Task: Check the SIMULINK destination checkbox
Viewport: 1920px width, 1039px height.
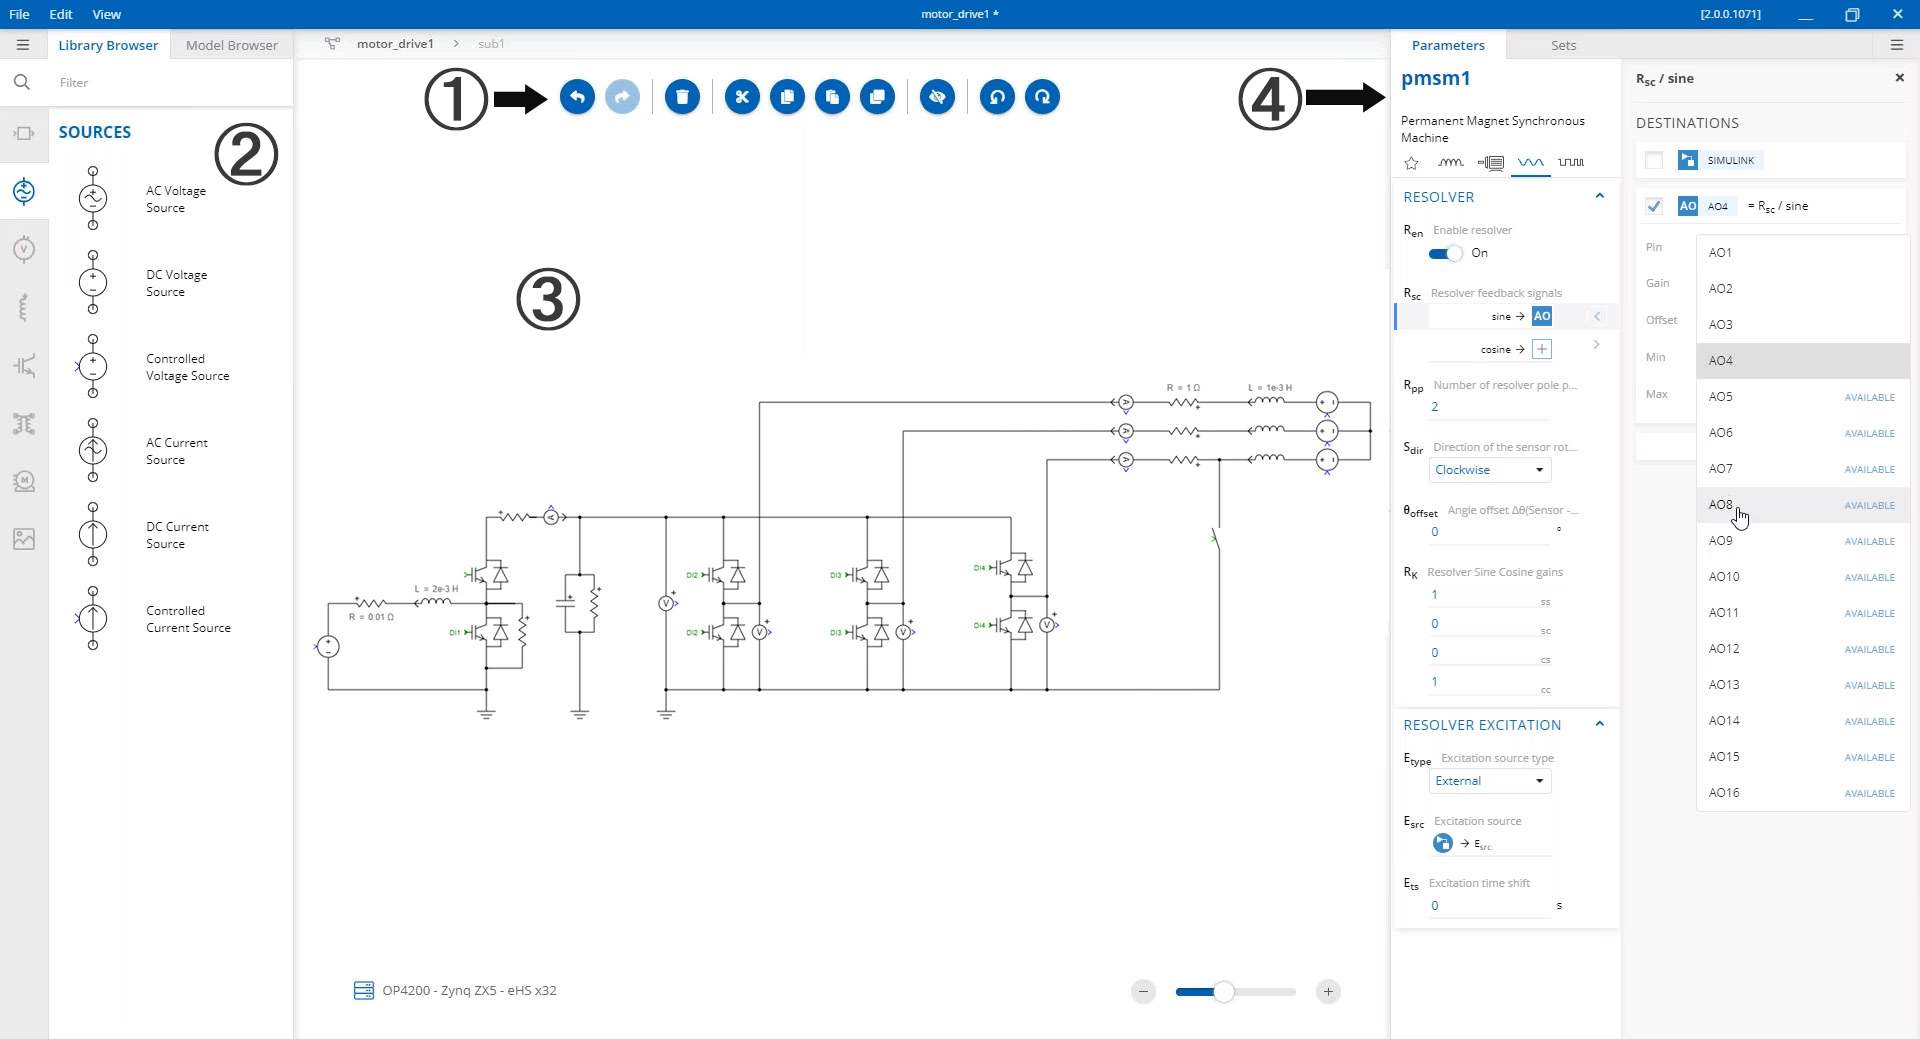Action: [1654, 161]
